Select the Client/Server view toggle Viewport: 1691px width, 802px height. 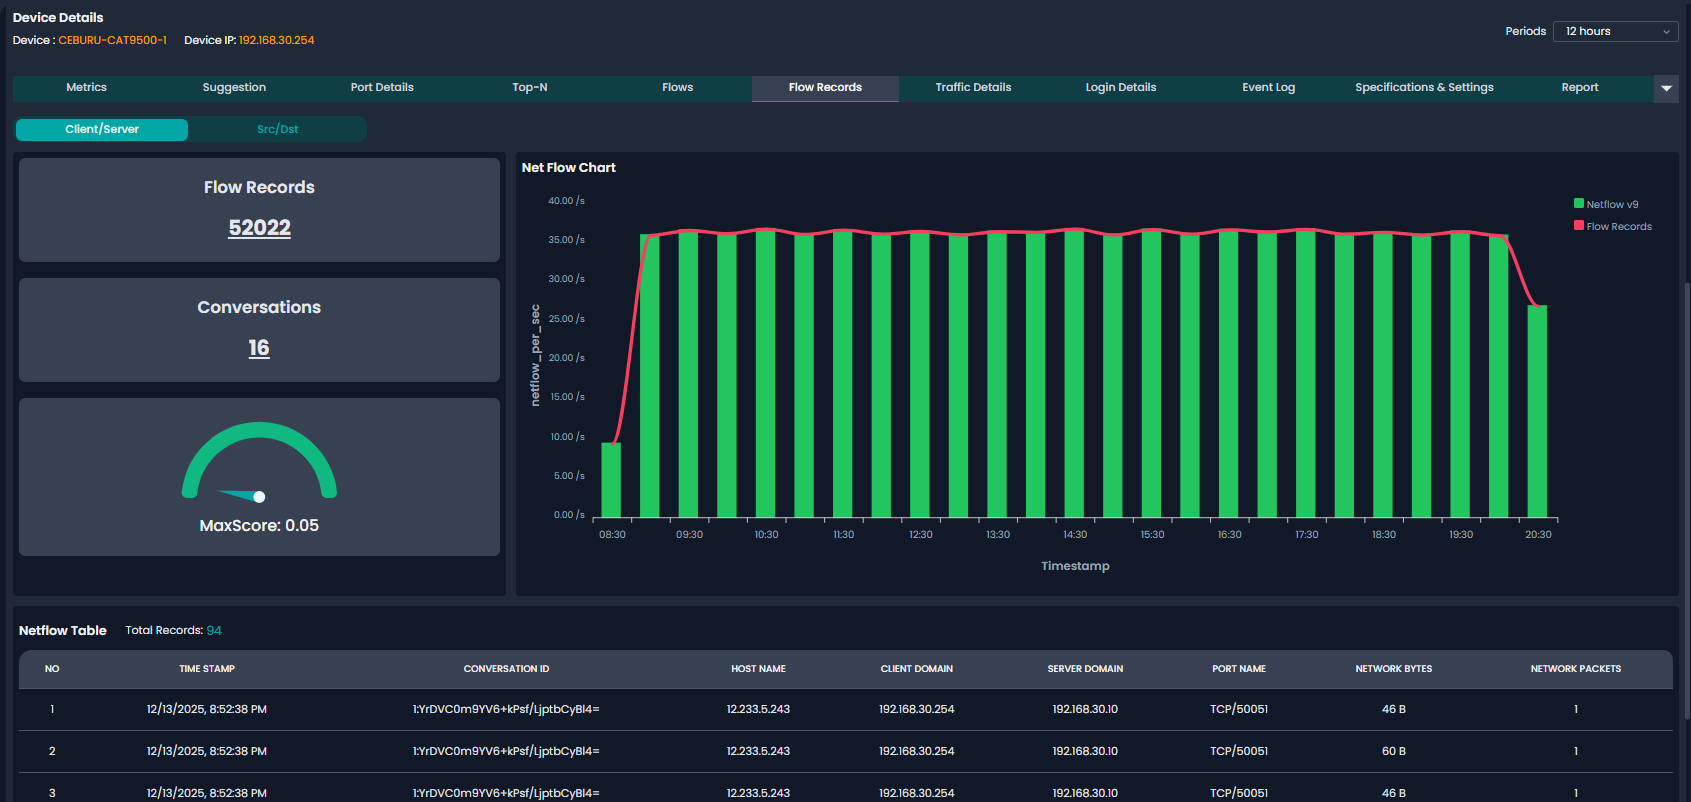coord(102,129)
